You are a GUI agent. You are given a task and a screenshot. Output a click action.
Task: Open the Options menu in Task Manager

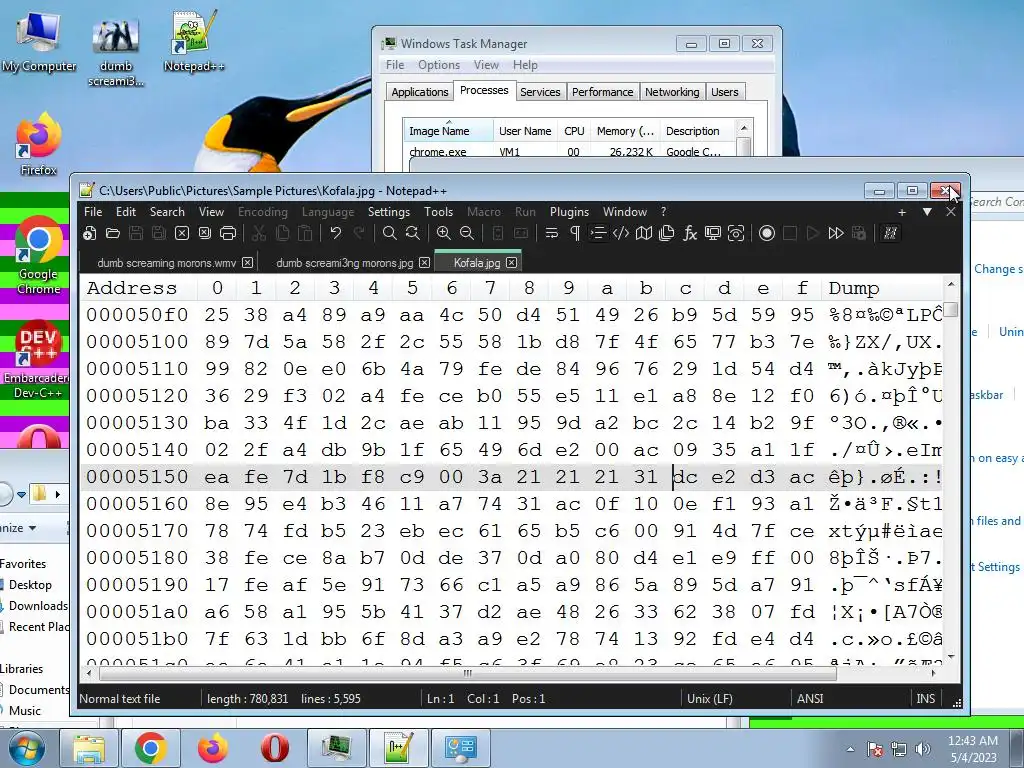[x=439, y=65]
